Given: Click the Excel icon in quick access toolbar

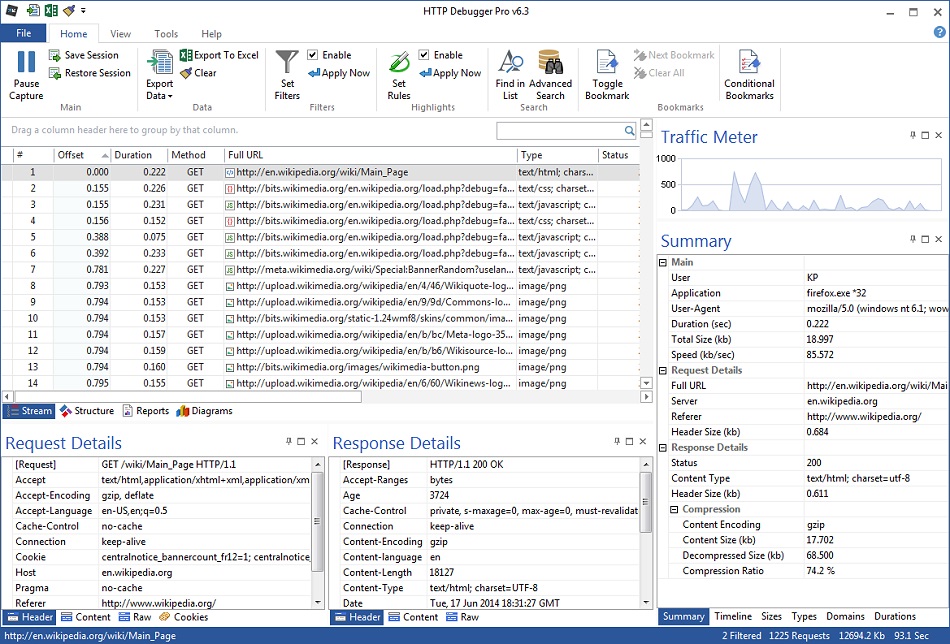Looking at the screenshot, I should [x=51, y=10].
